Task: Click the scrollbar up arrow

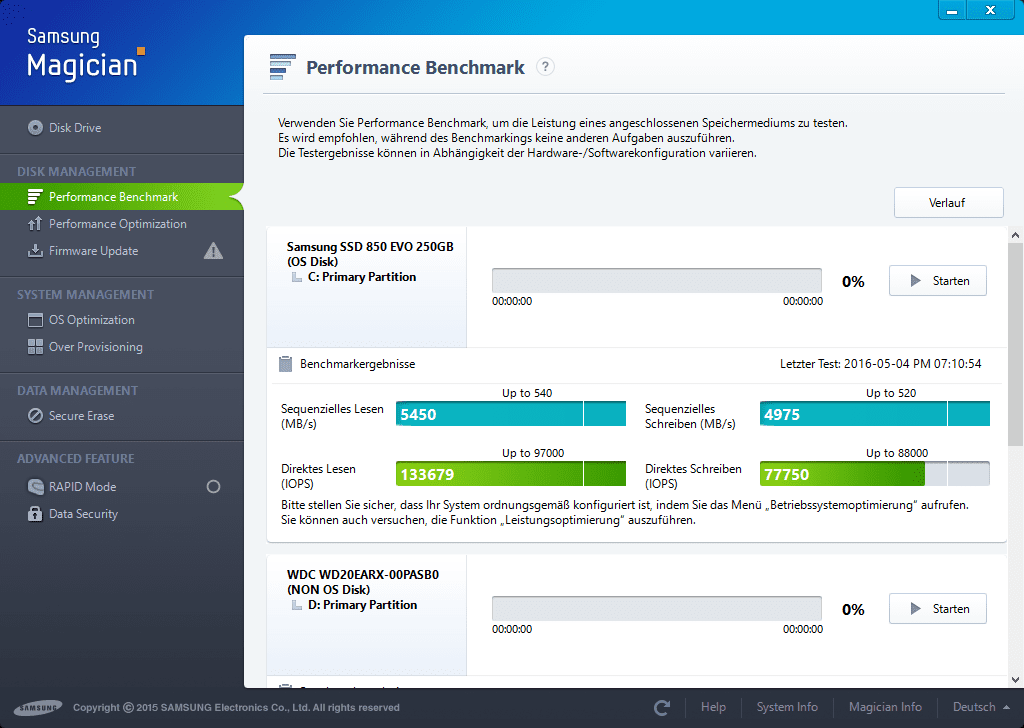Action: click(x=1015, y=234)
